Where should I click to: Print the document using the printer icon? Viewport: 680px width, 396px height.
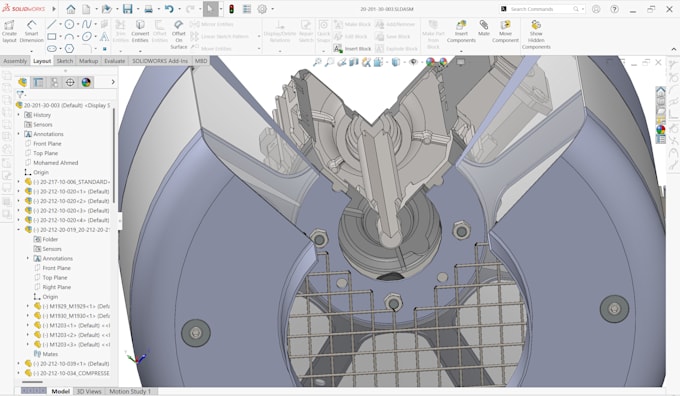148,9
